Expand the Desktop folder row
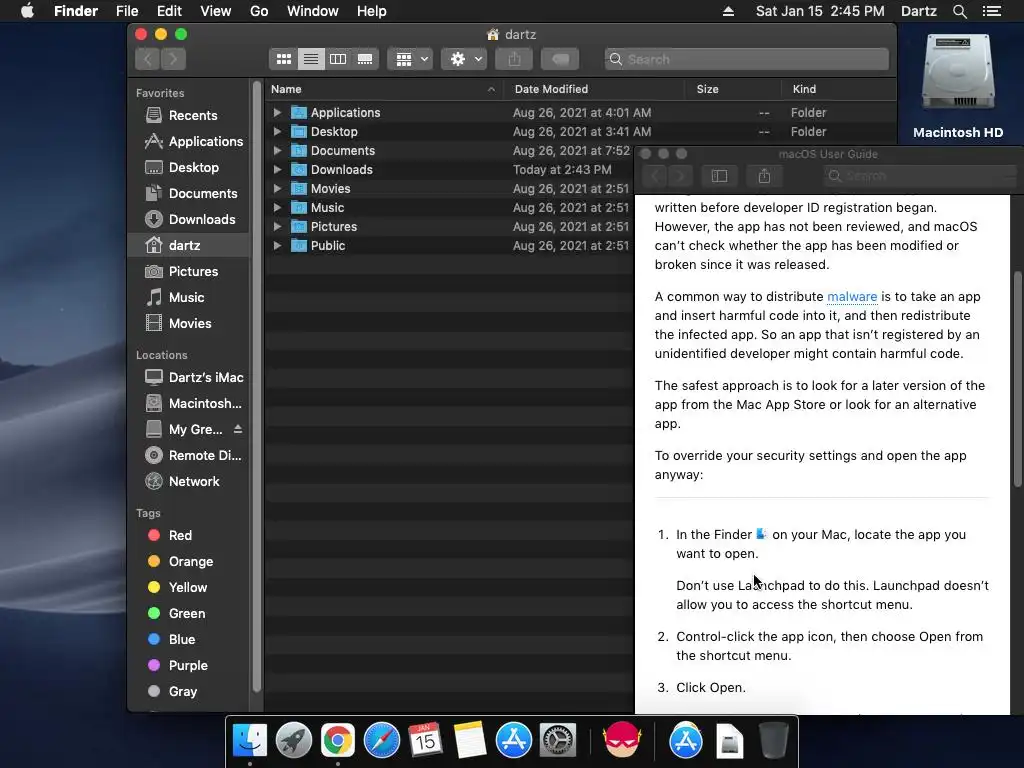 click(x=277, y=131)
